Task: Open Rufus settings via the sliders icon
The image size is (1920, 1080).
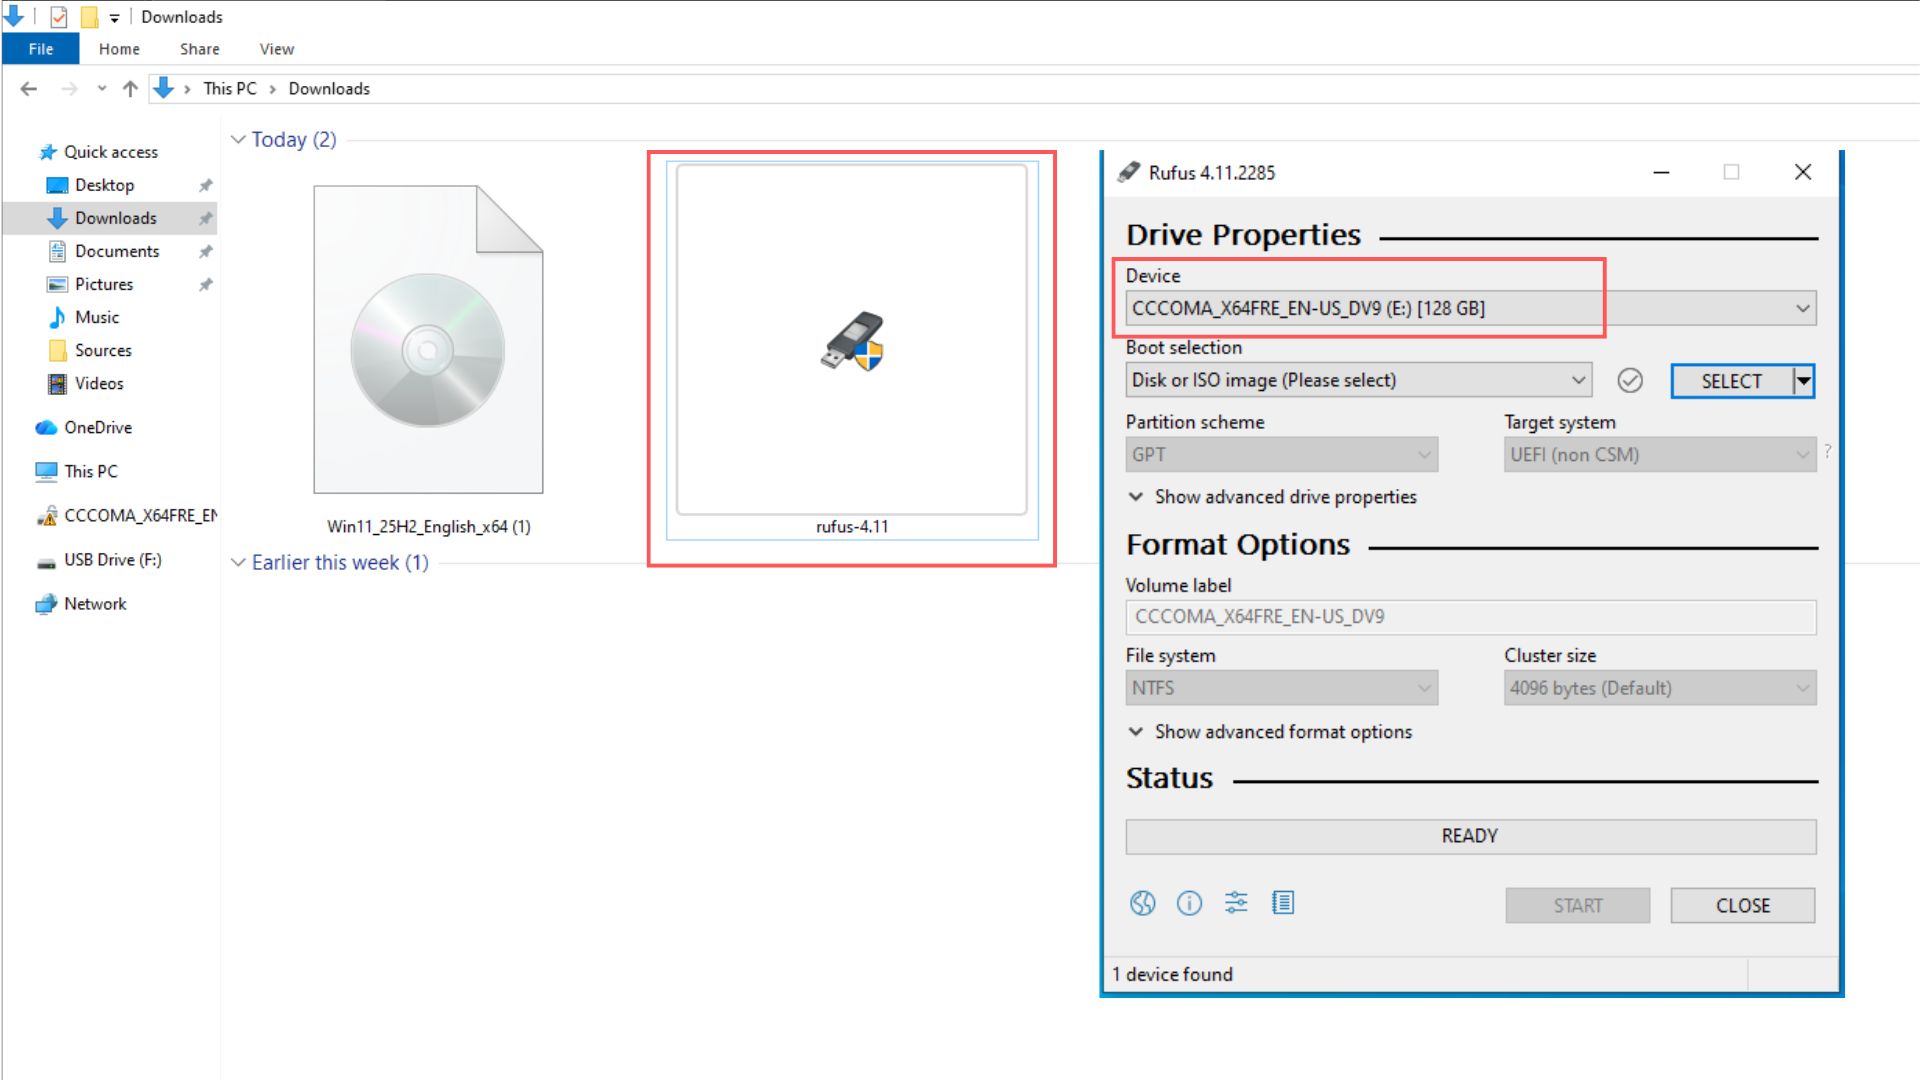Action: tap(1236, 903)
